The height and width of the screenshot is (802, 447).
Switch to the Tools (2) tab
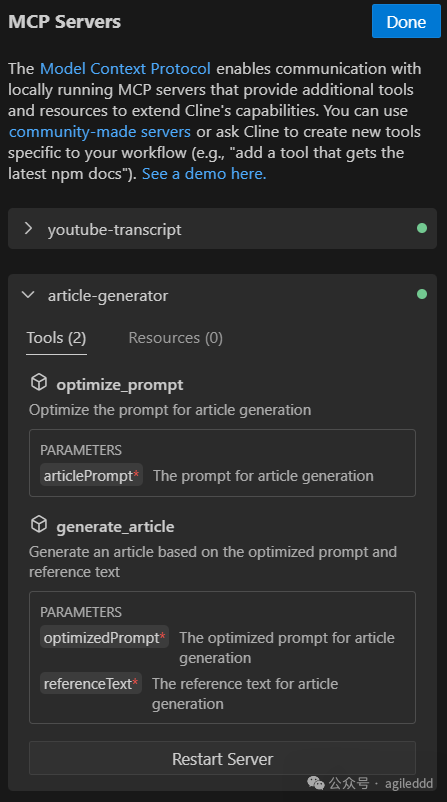pyautogui.click(x=56, y=338)
